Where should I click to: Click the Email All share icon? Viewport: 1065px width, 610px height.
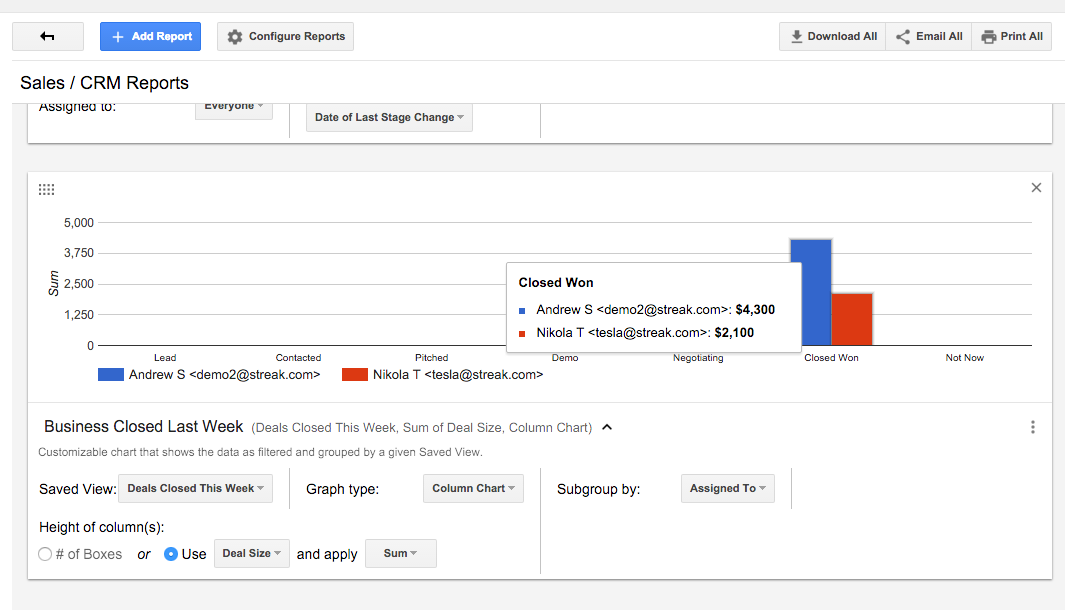pos(903,37)
